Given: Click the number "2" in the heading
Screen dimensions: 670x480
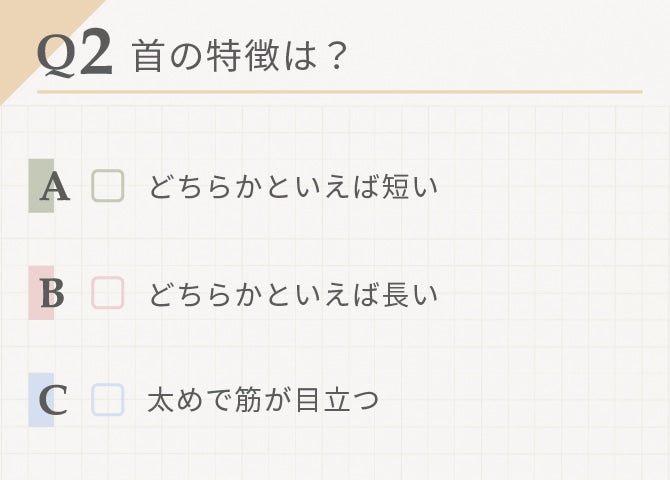Looking at the screenshot, I should pyautogui.click(x=95, y=54).
